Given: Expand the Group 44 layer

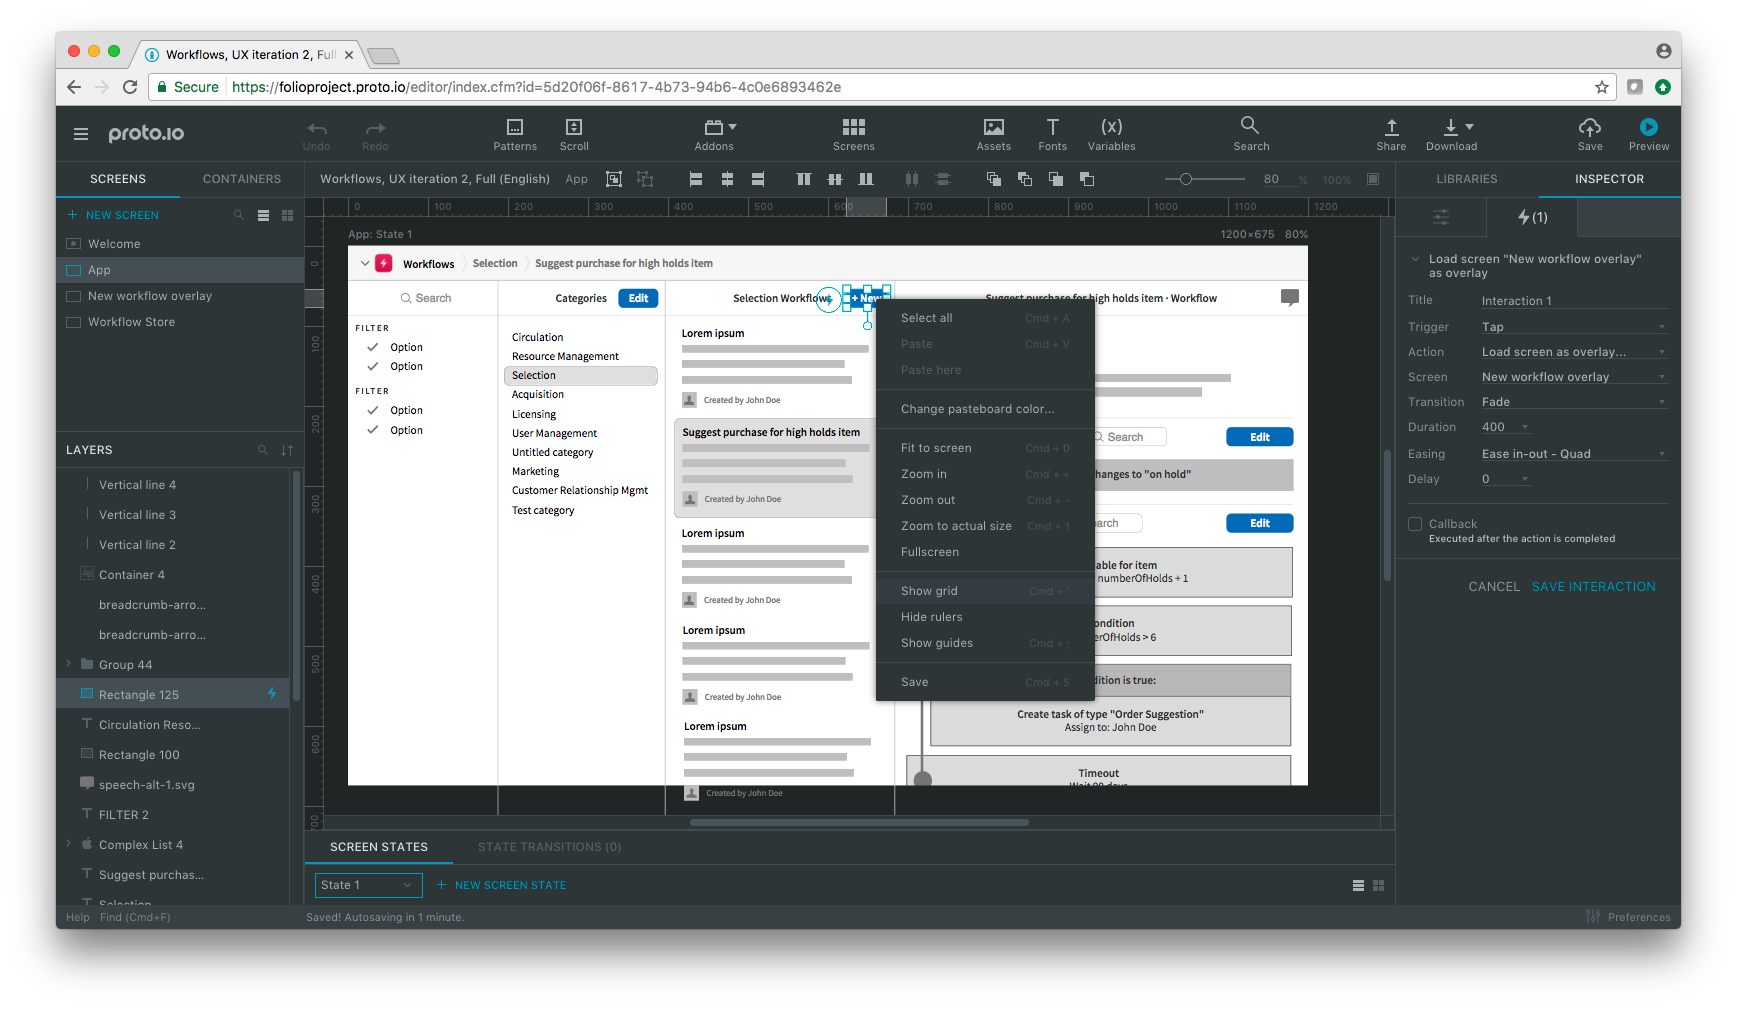Looking at the screenshot, I should (69, 664).
